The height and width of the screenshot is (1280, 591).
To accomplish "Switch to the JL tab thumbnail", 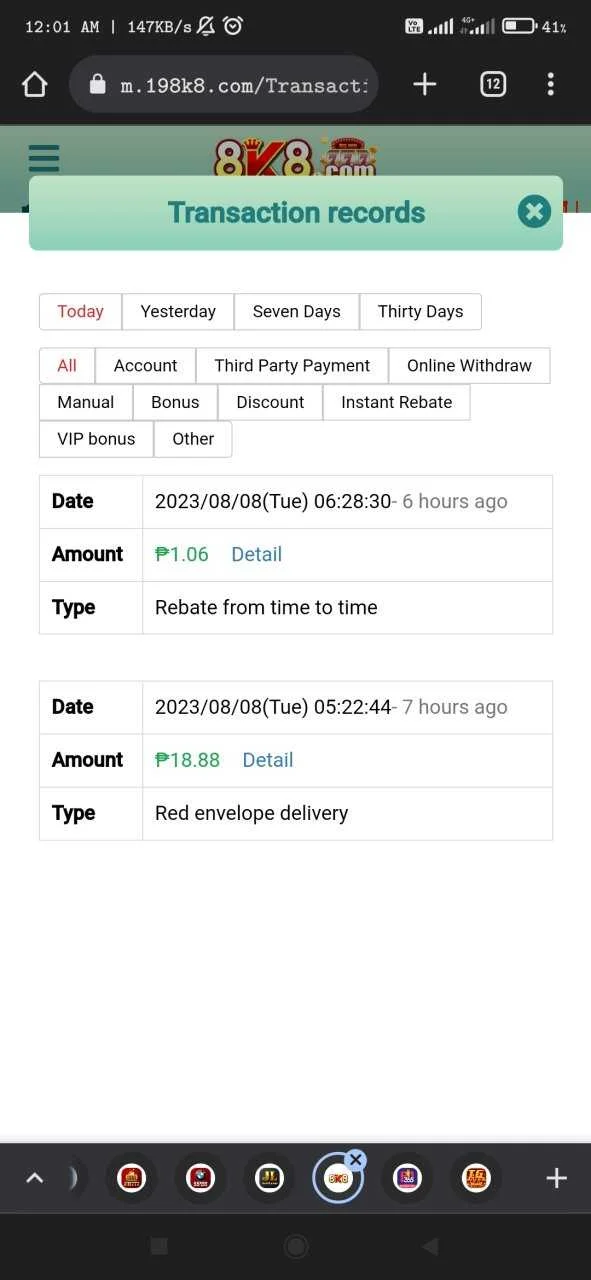I will [269, 1178].
